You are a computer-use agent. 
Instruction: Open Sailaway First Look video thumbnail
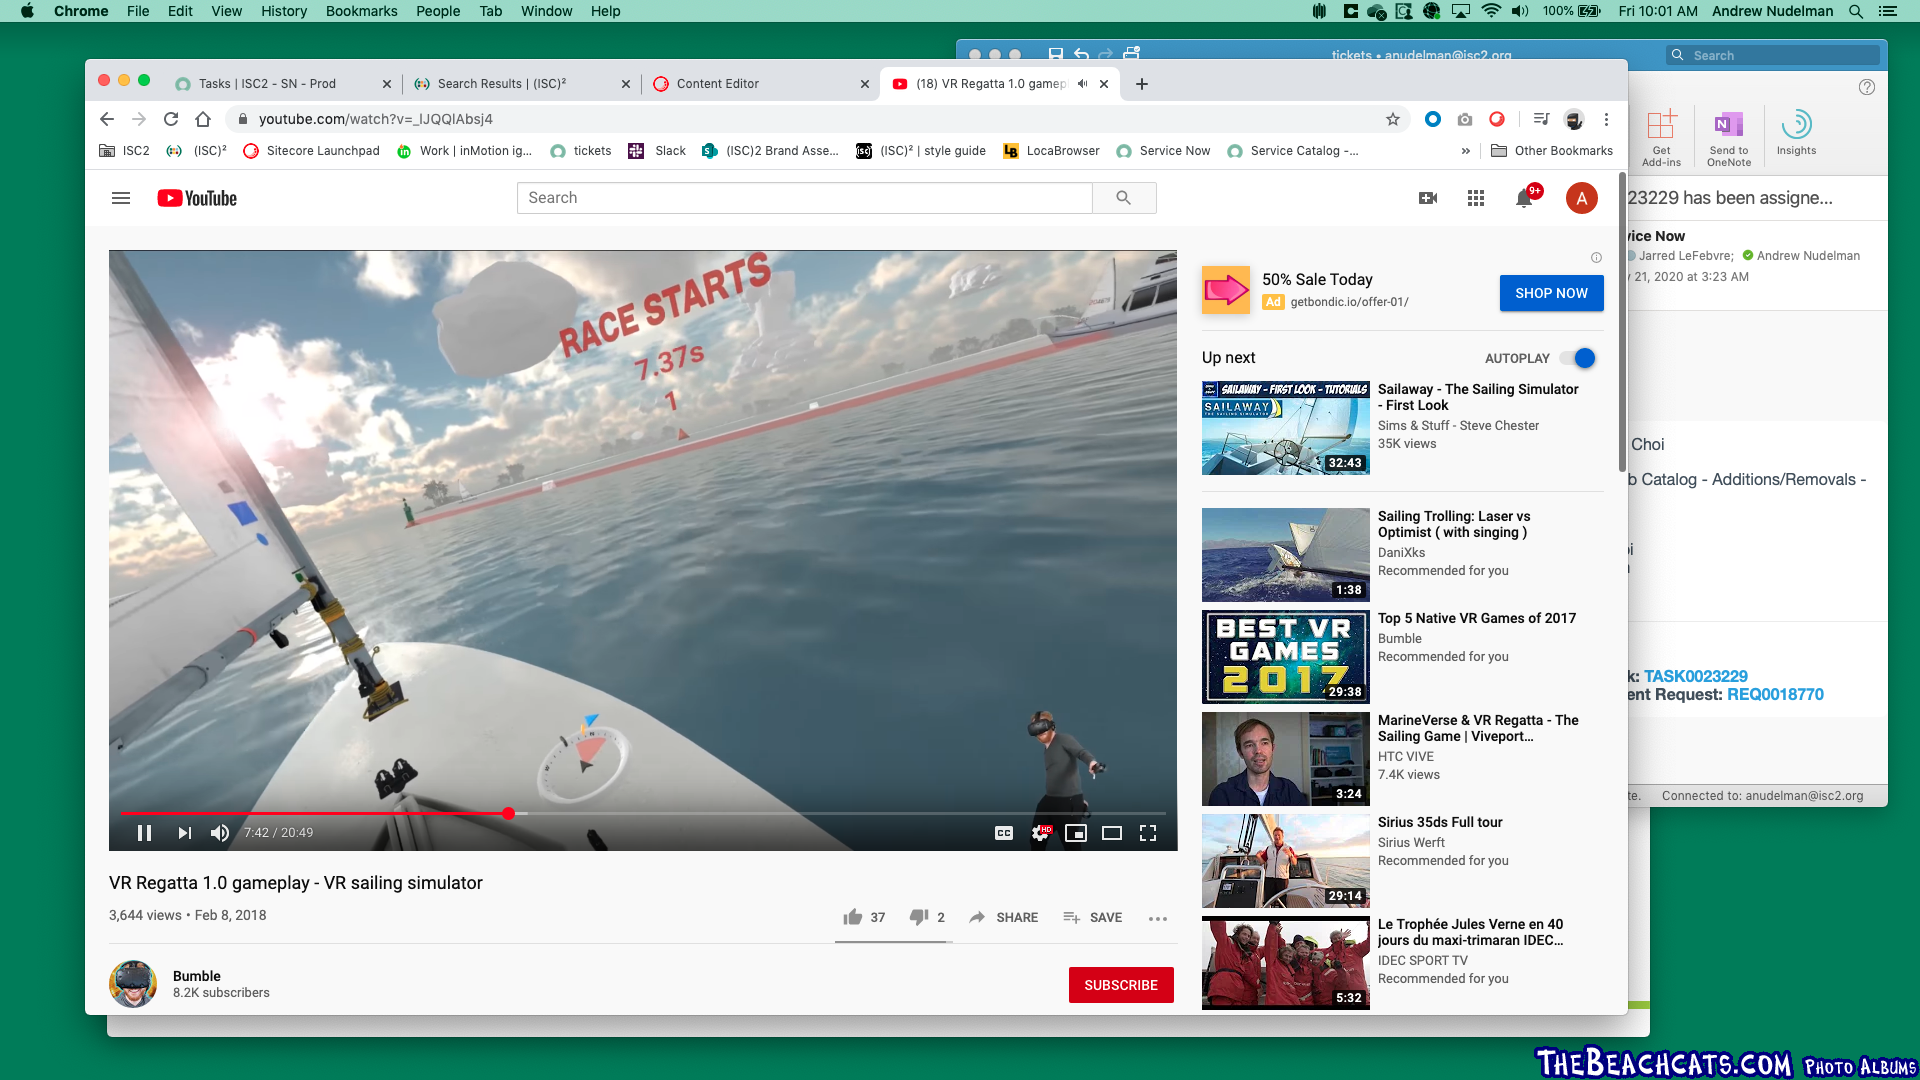(1286, 428)
